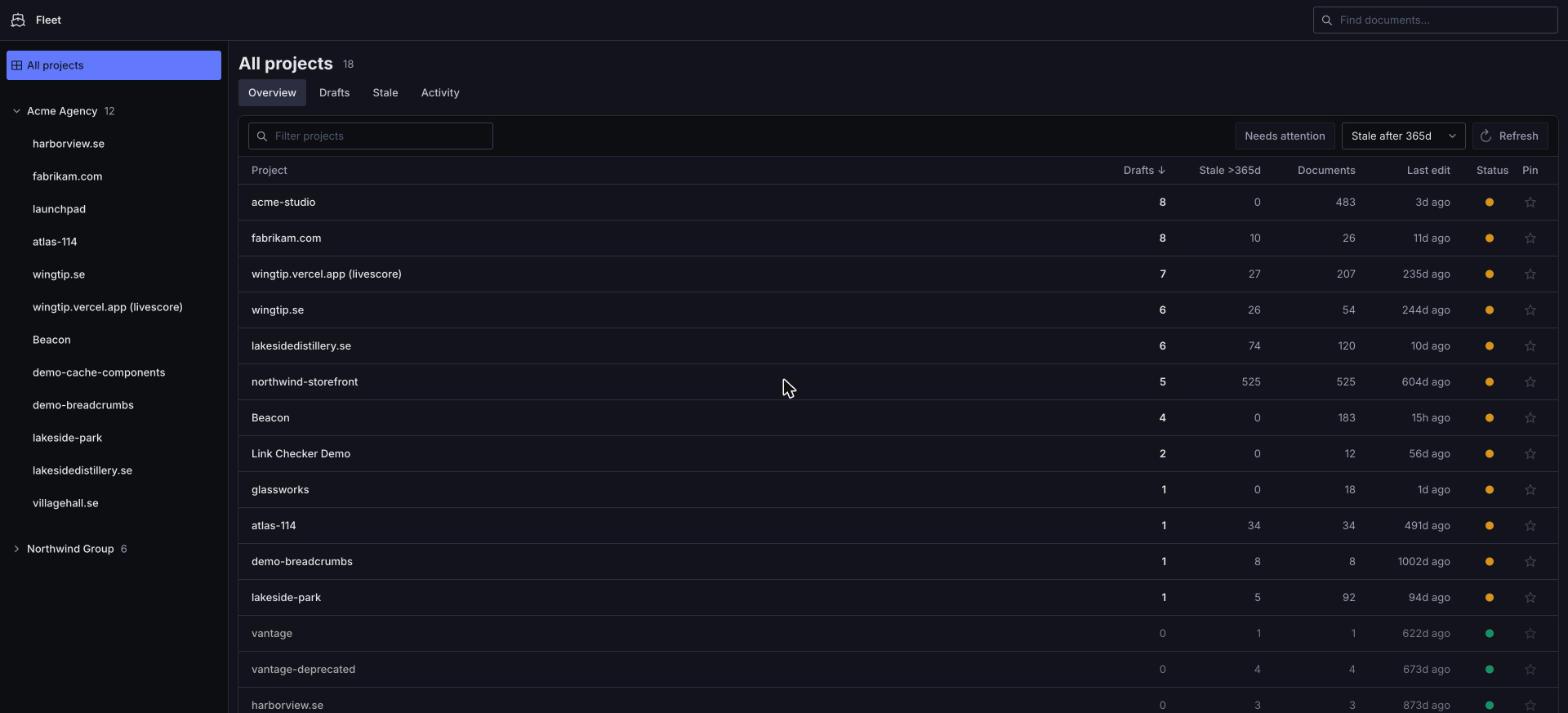Expand the Northwind Group tree
Image resolution: width=1568 pixels, height=713 pixels.
(17, 549)
